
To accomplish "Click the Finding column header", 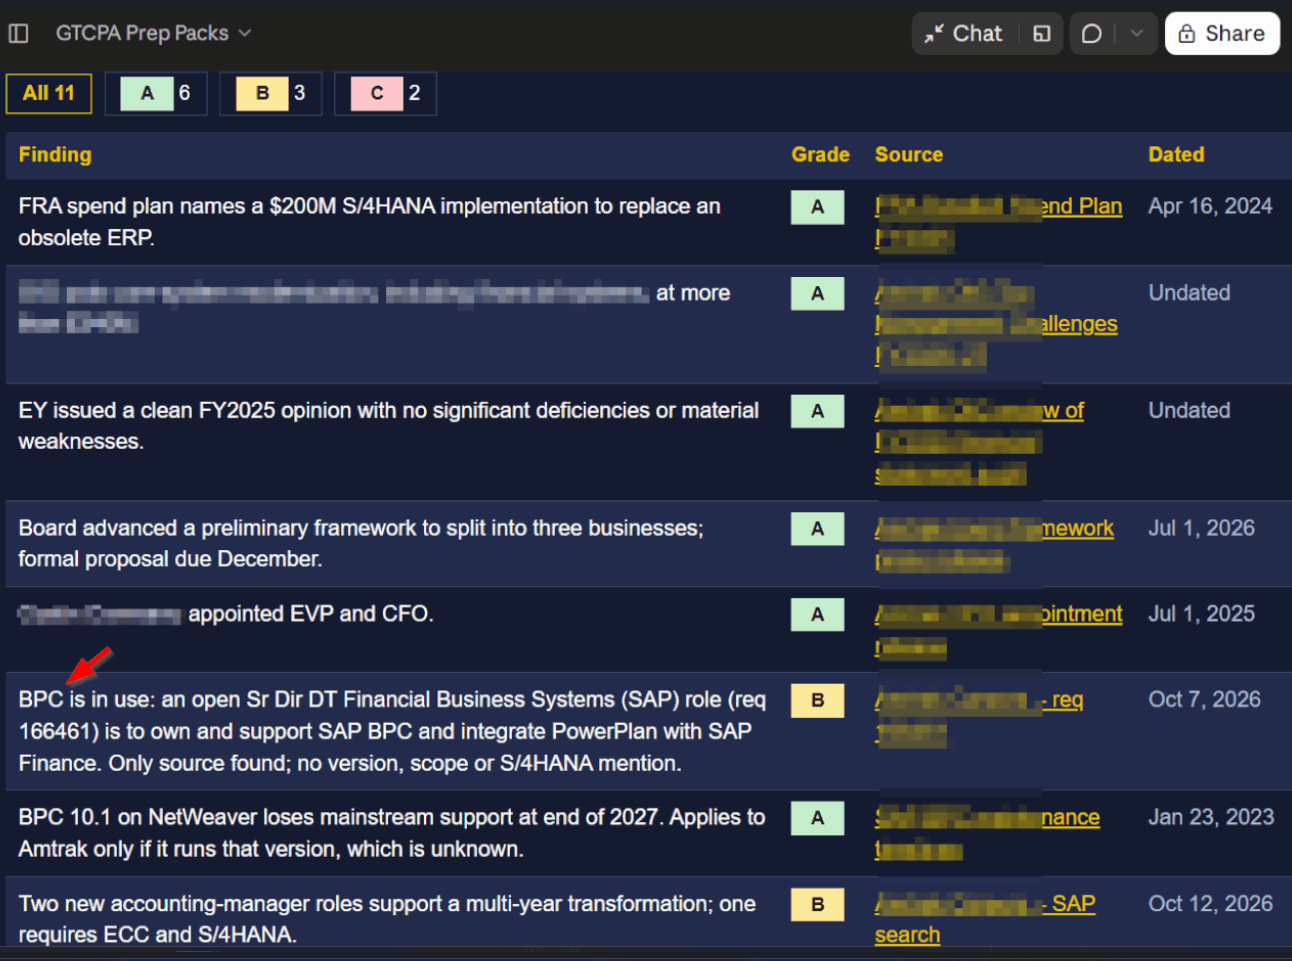I will point(55,155).
